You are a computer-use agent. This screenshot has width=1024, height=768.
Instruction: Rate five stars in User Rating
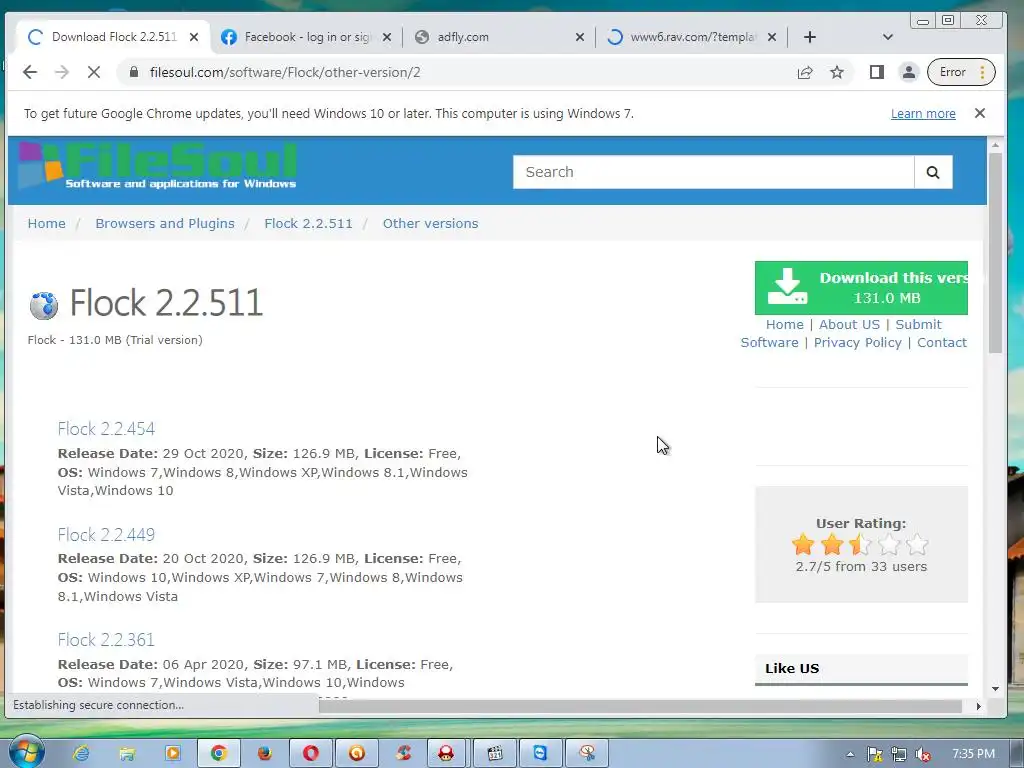click(x=918, y=544)
